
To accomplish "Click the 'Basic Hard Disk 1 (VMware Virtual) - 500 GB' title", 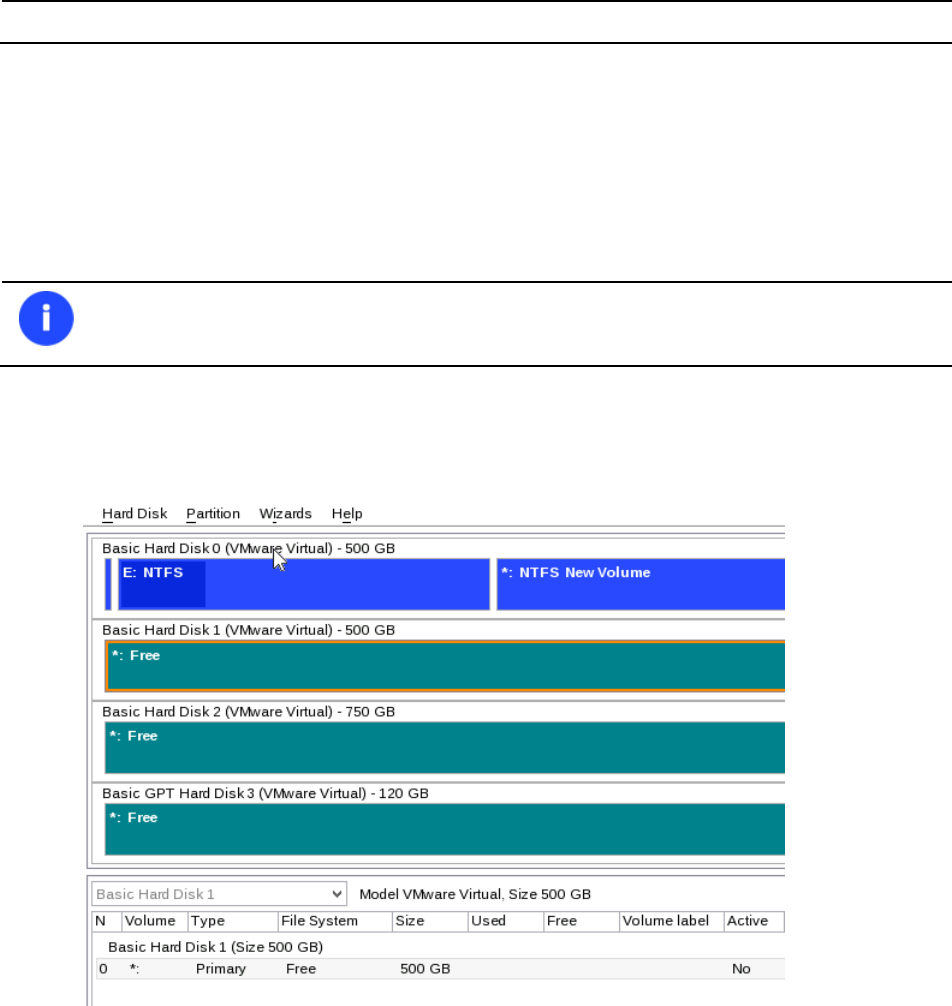I will pyautogui.click(x=248, y=630).
